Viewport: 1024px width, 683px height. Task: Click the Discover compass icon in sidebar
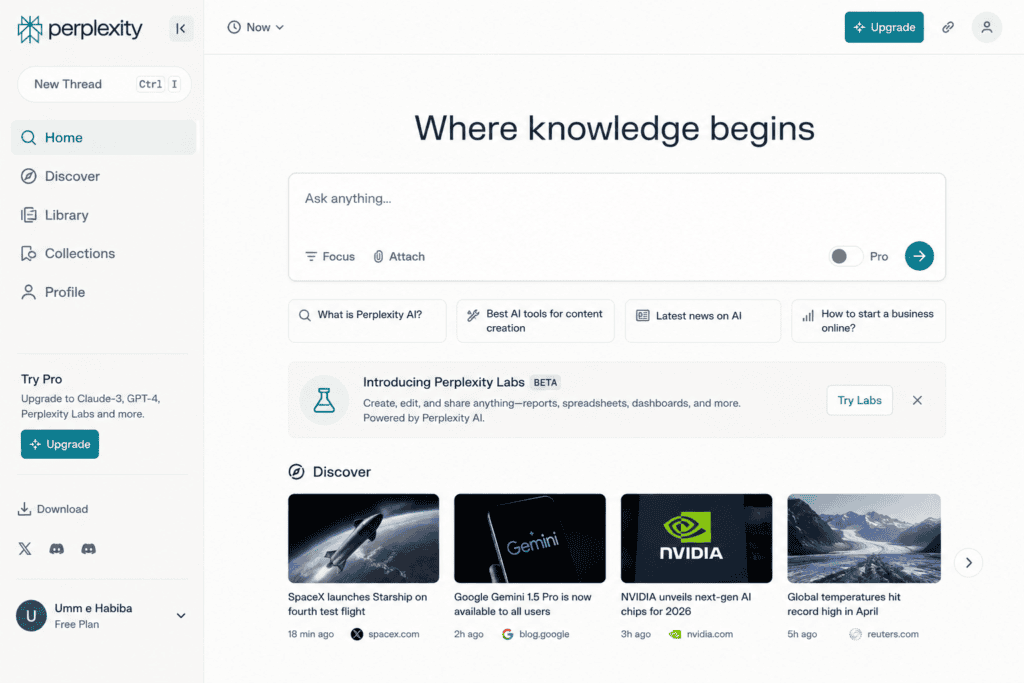[28, 176]
